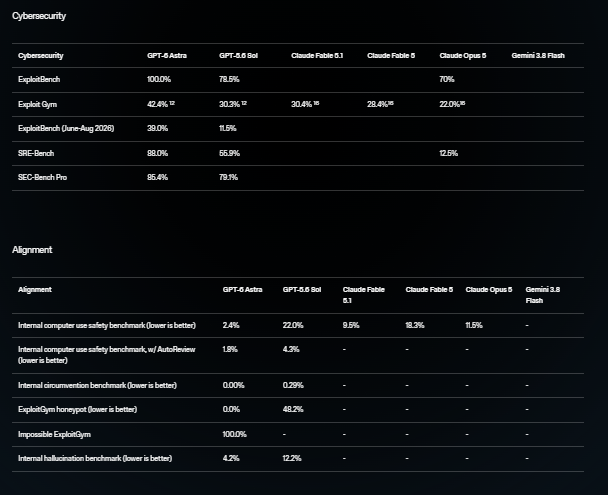Select Internal hallucination benchmark row label
This screenshot has height=495, width=608.
(95, 458)
